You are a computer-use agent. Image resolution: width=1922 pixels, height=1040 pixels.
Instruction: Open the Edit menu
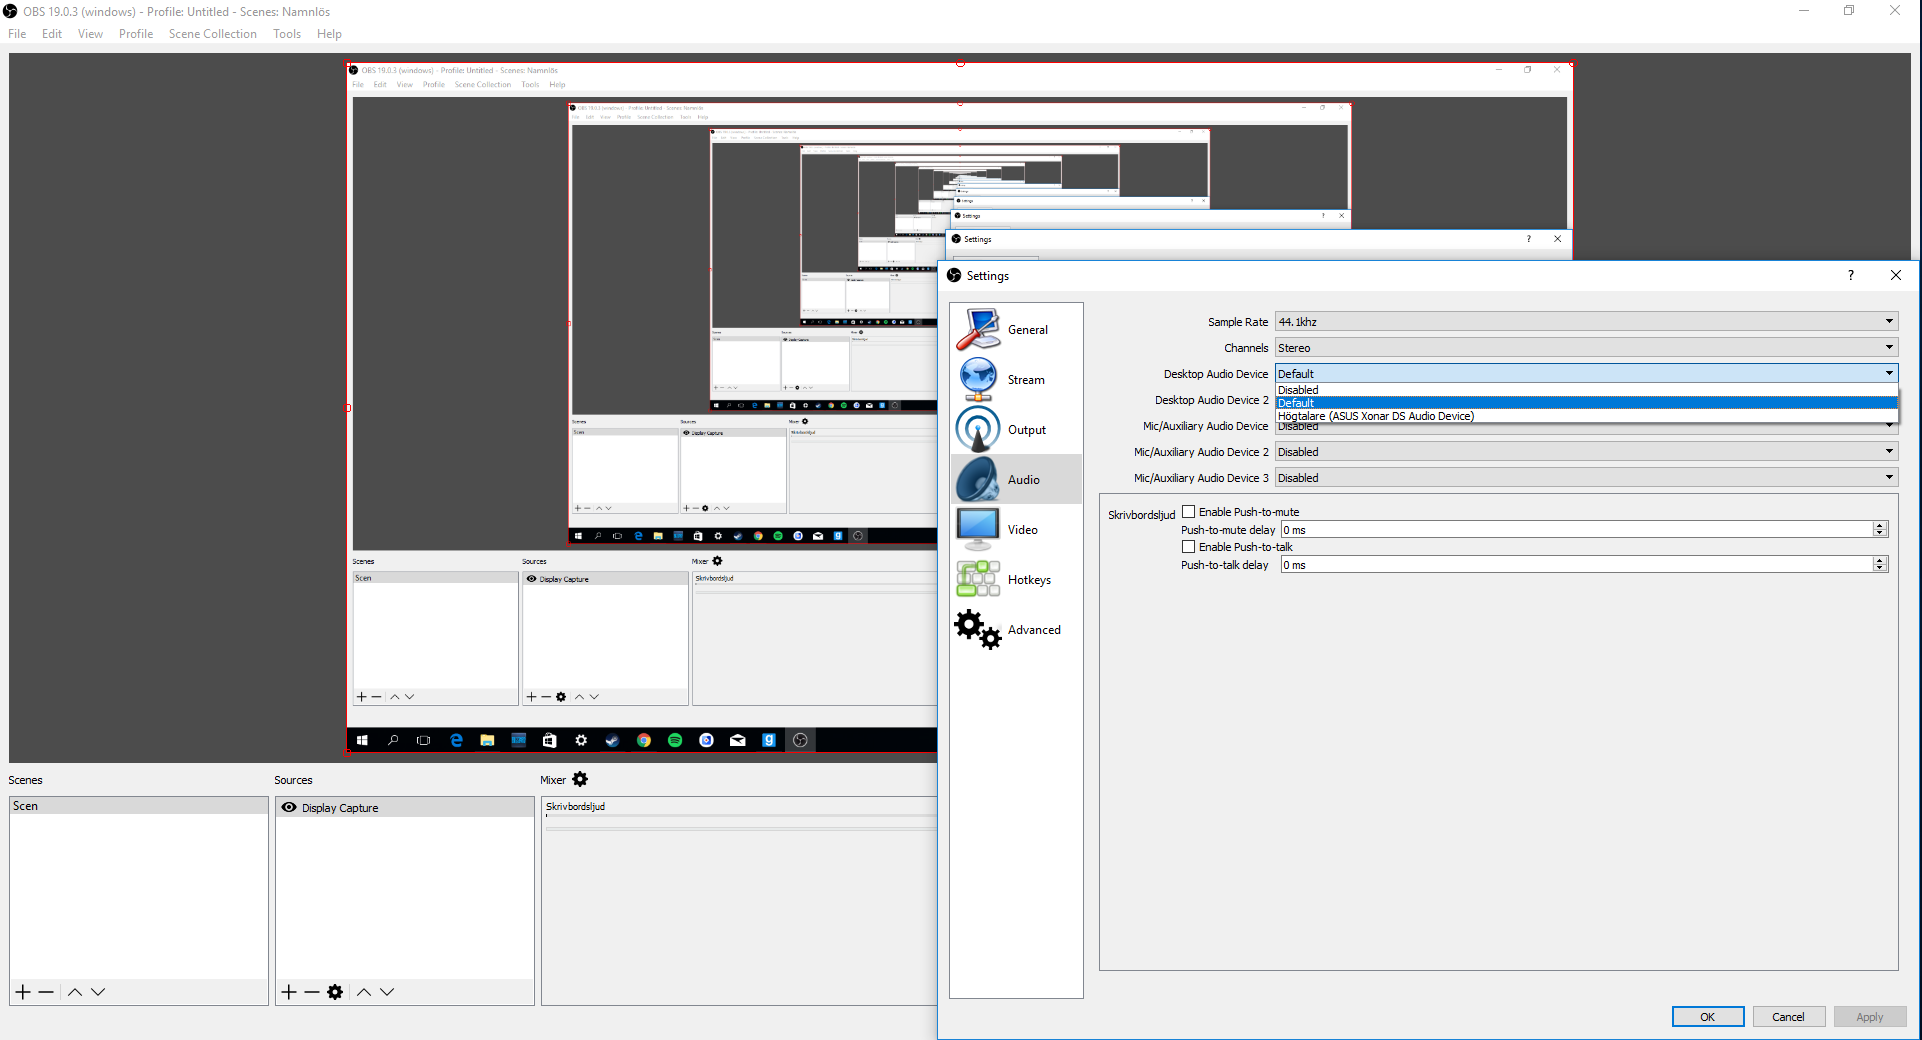pos(52,34)
